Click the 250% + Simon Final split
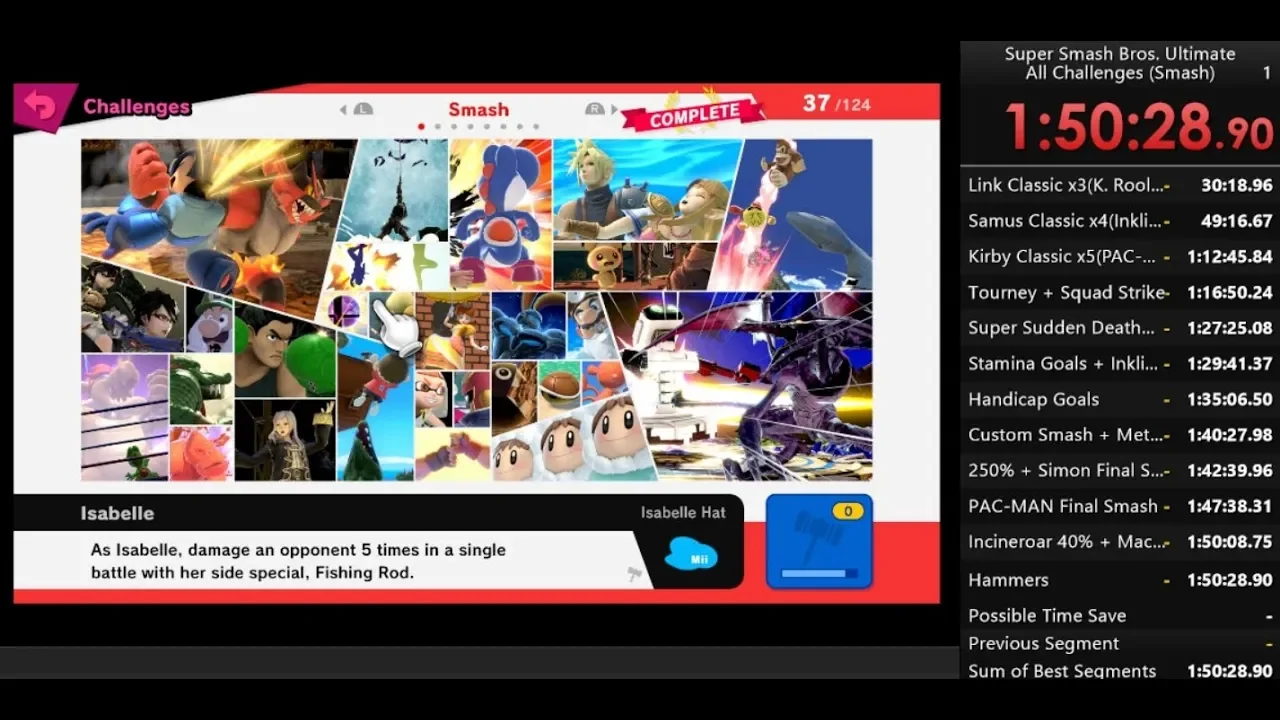 [1120, 470]
